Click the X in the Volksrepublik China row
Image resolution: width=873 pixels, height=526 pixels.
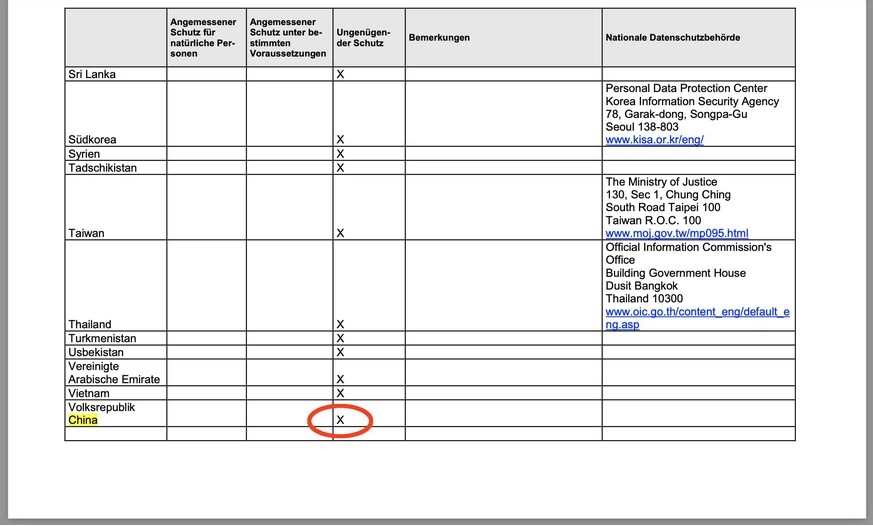pyautogui.click(x=340, y=420)
